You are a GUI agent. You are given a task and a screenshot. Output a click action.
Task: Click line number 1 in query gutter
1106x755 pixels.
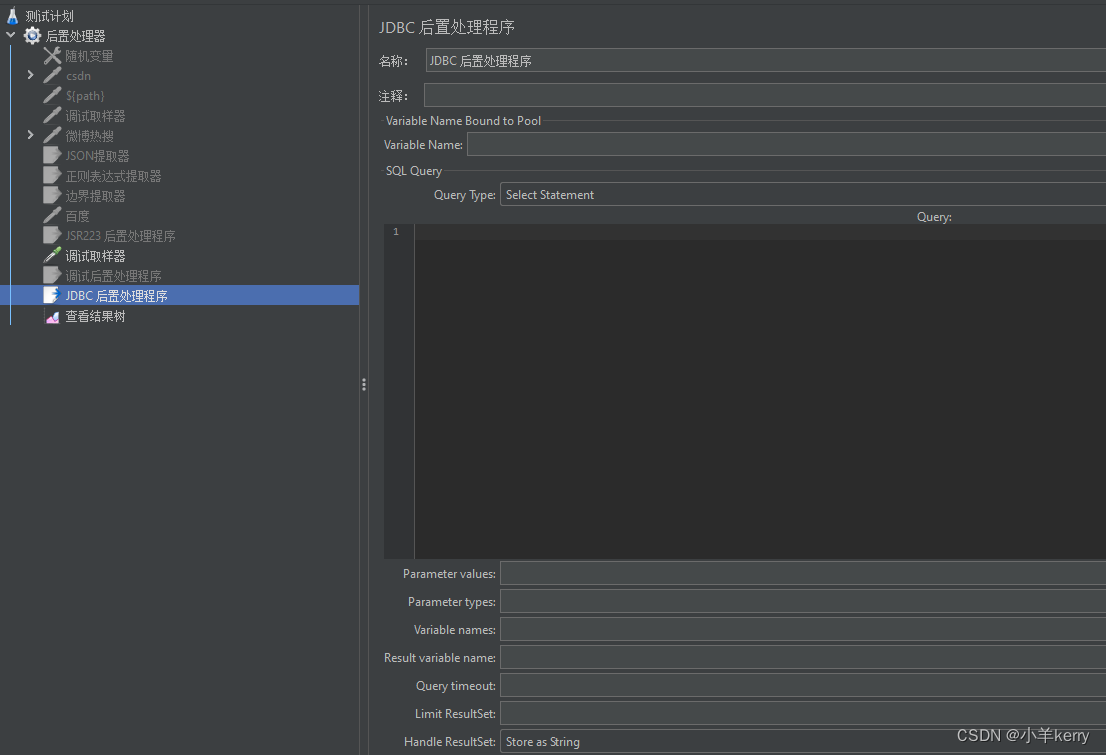(396, 231)
